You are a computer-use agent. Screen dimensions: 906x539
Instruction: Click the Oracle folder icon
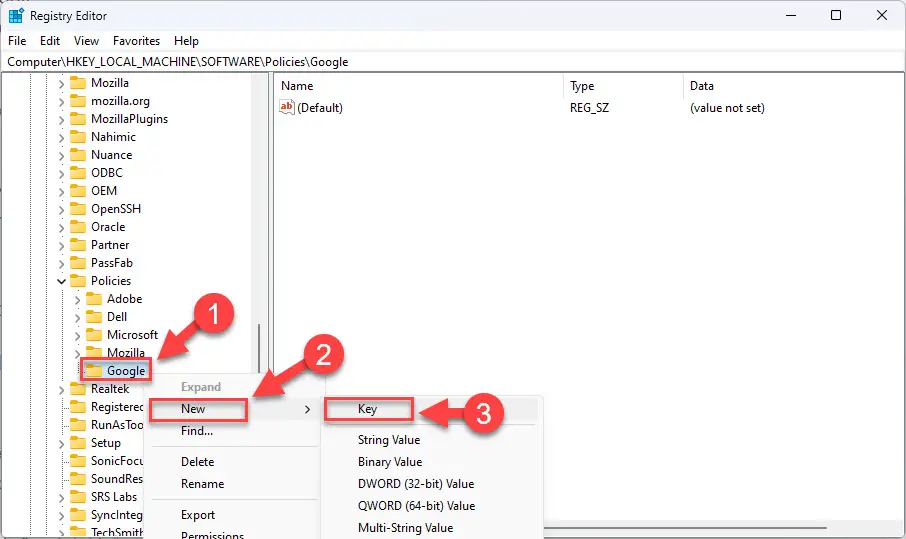pyautogui.click(x=78, y=227)
